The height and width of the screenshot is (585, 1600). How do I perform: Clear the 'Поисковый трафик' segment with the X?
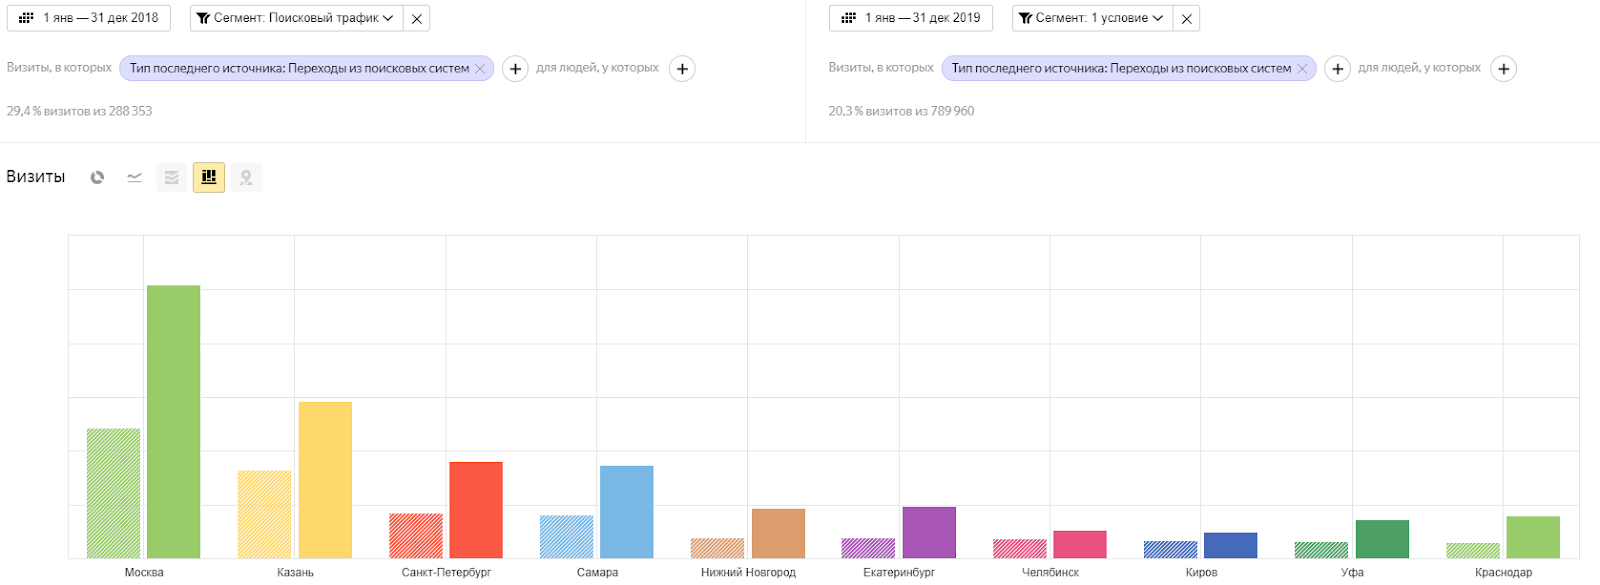(x=417, y=19)
